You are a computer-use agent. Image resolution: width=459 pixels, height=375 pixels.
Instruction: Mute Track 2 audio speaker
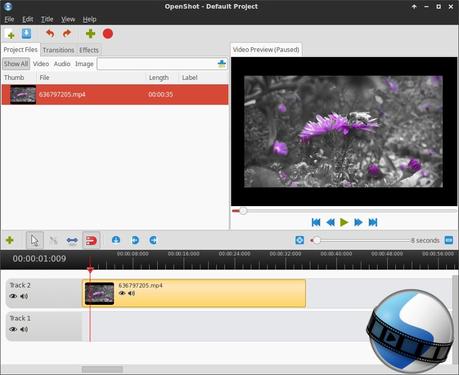point(24,296)
